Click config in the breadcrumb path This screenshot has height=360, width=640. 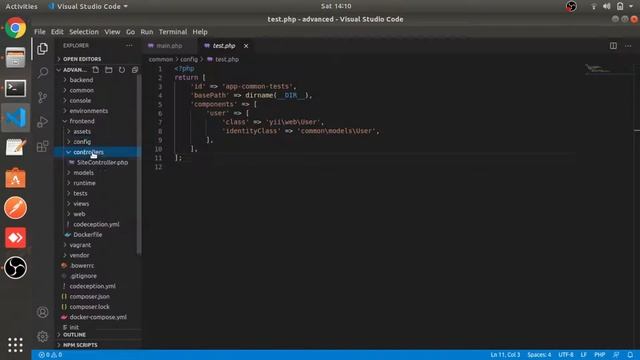pyautogui.click(x=189, y=60)
